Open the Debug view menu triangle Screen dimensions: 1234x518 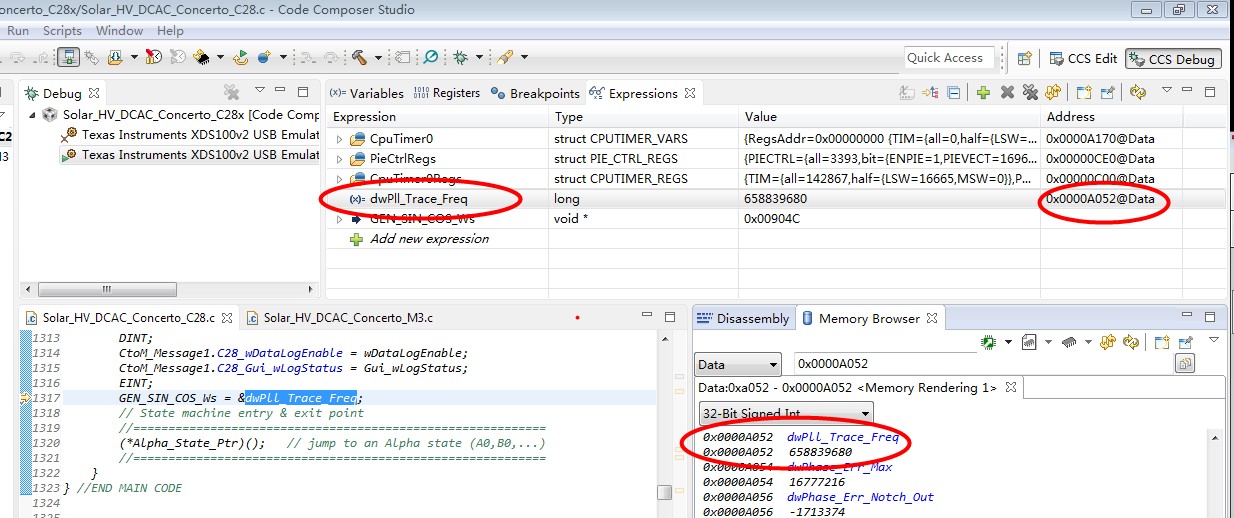click(259, 91)
